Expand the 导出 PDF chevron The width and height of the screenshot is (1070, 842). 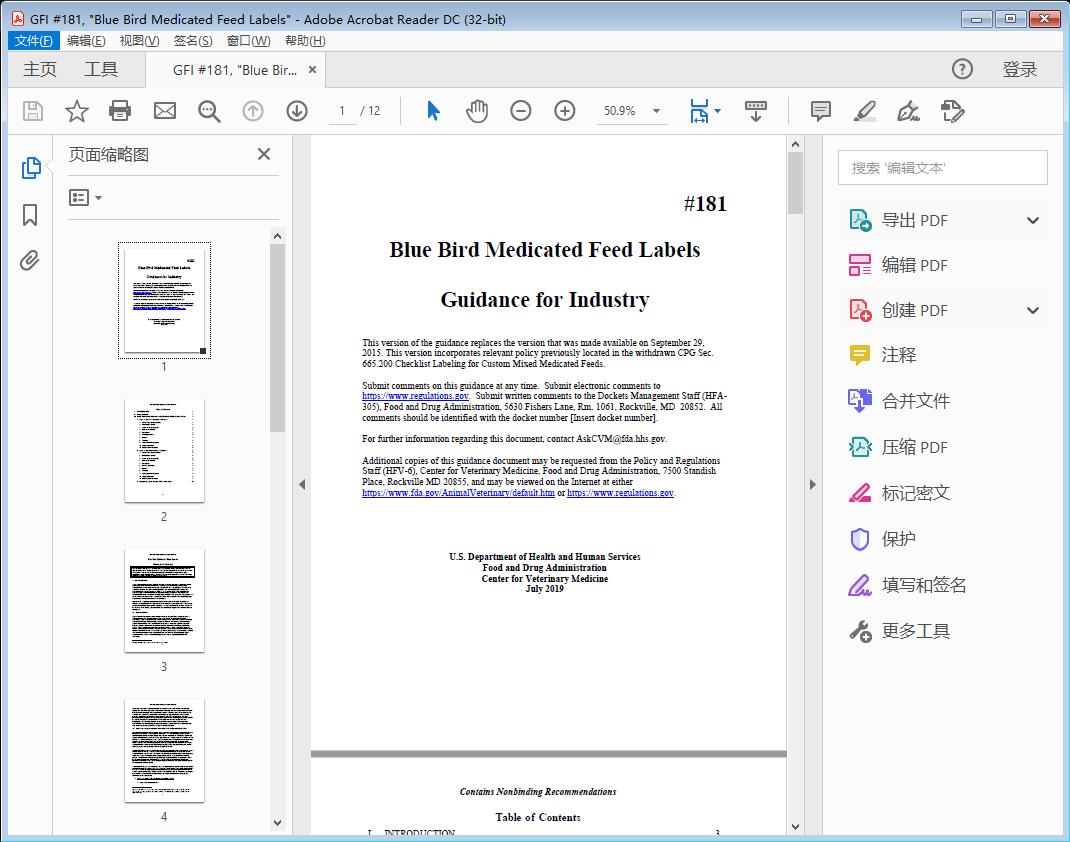[x=1033, y=221]
